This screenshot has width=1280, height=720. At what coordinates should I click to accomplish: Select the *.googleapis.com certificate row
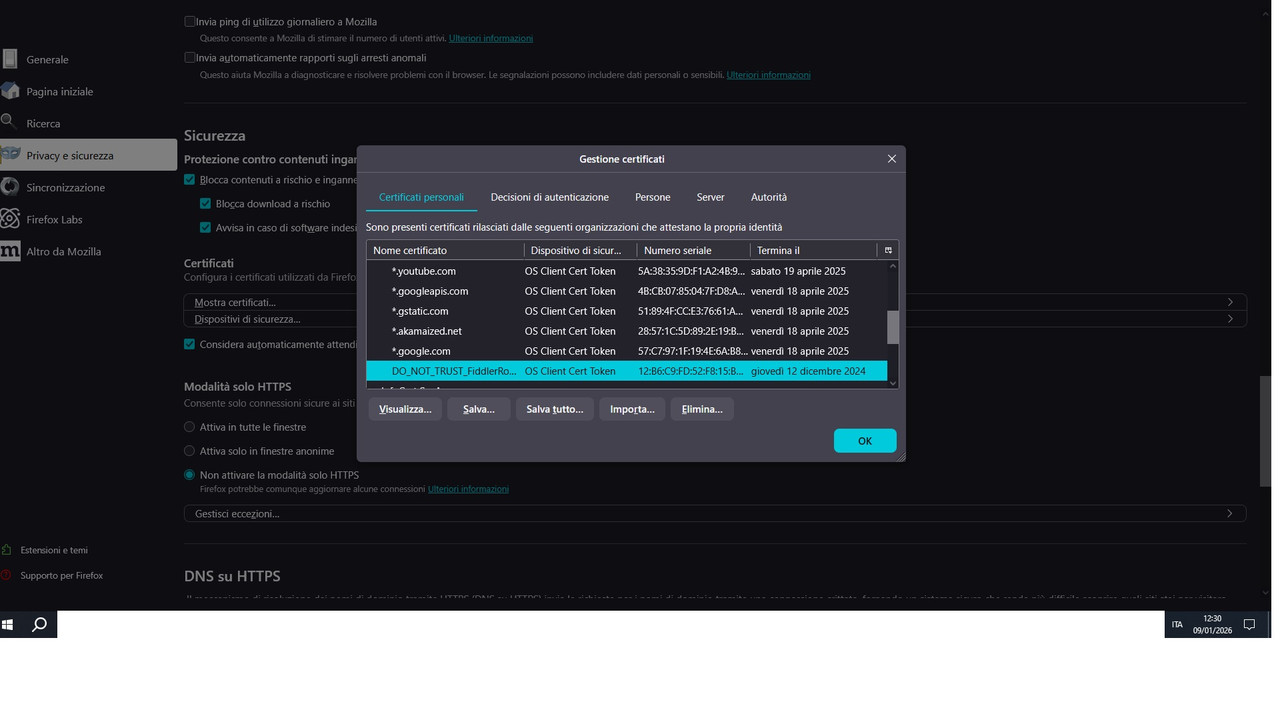(627, 291)
